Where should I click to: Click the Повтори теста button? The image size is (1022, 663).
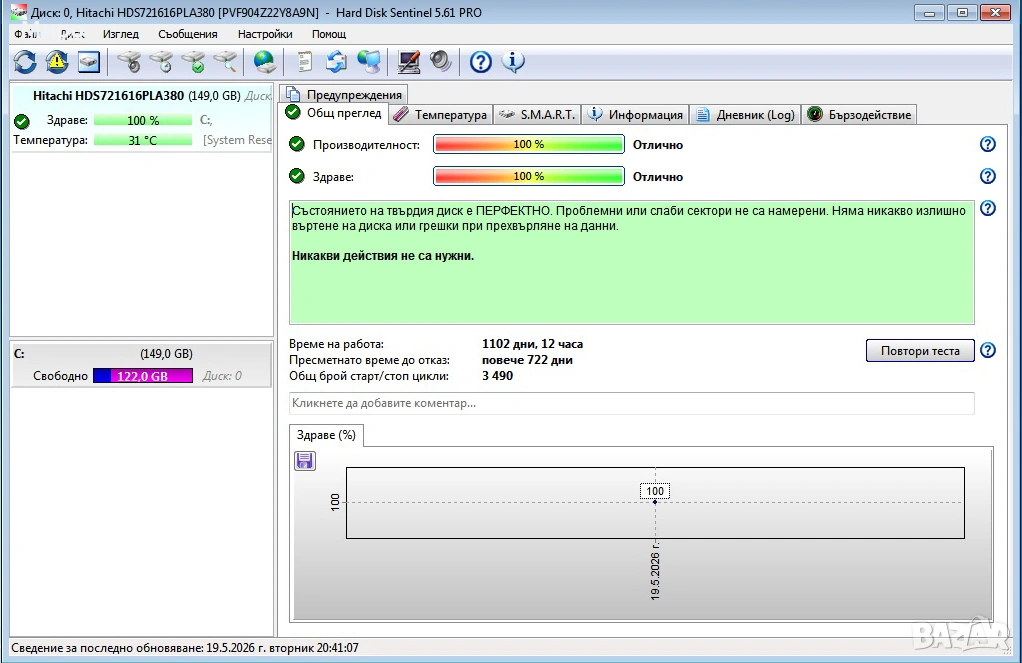[920, 351]
